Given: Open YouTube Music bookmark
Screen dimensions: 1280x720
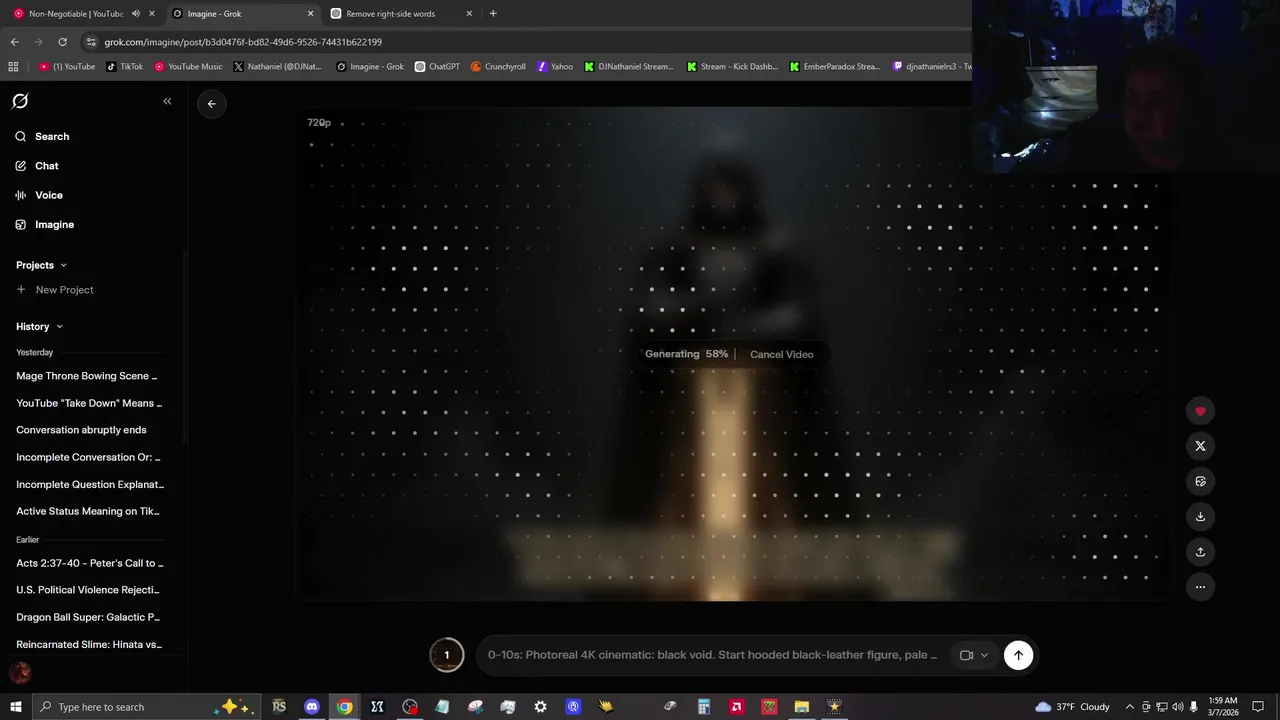Looking at the screenshot, I should click(x=188, y=67).
